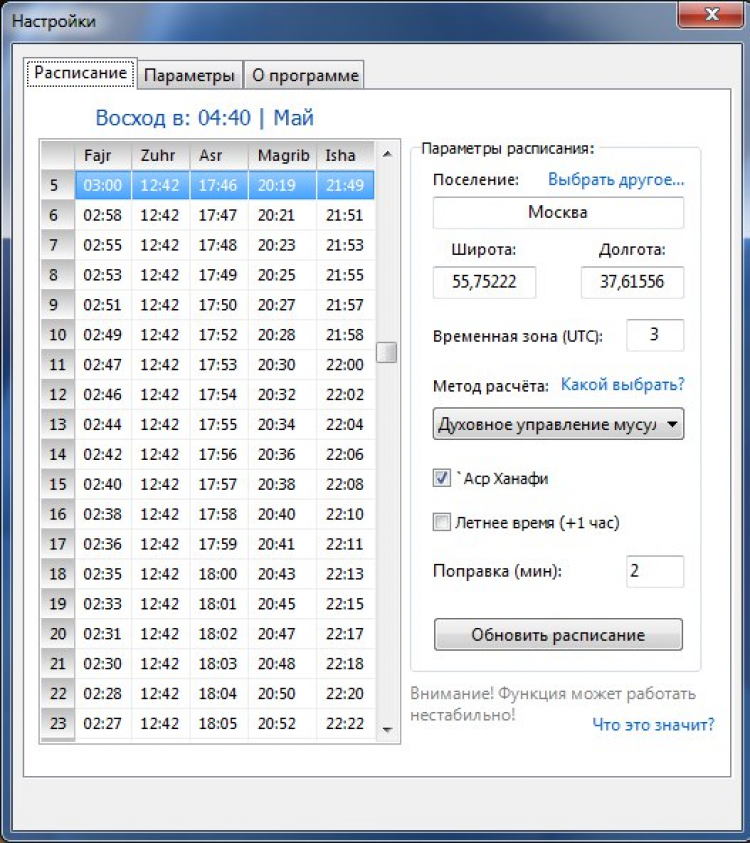Viewport: 750px width, 843px height.
Task: Select the Расписание tab
Action: pyautogui.click(x=80, y=74)
